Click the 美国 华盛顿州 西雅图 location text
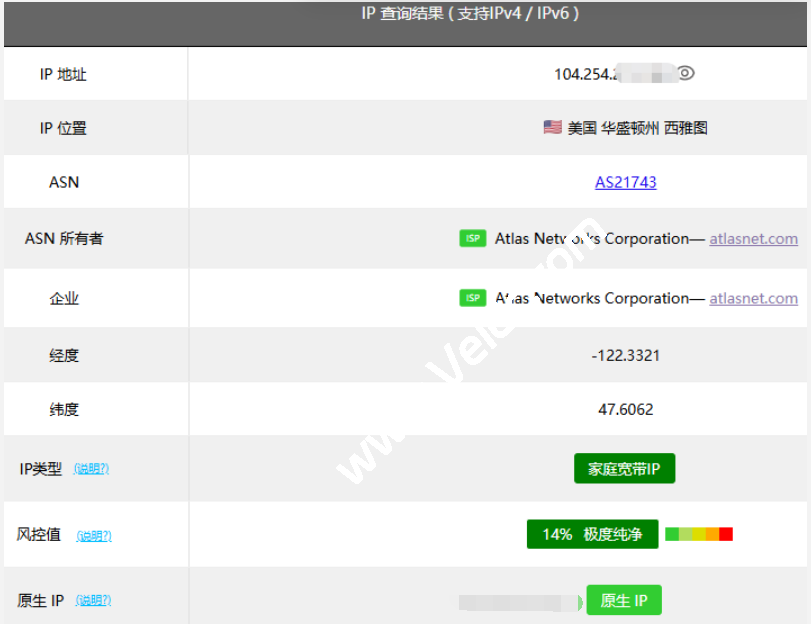The image size is (811, 624). pos(637,128)
